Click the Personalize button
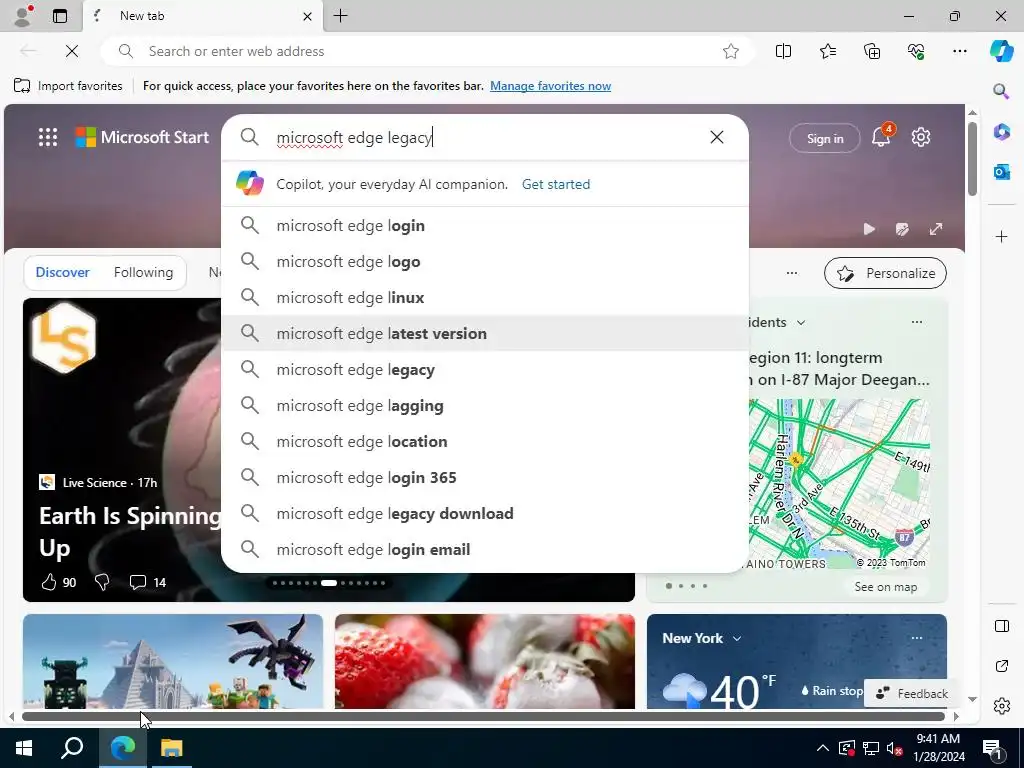This screenshot has height=768, width=1024. point(885,273)
